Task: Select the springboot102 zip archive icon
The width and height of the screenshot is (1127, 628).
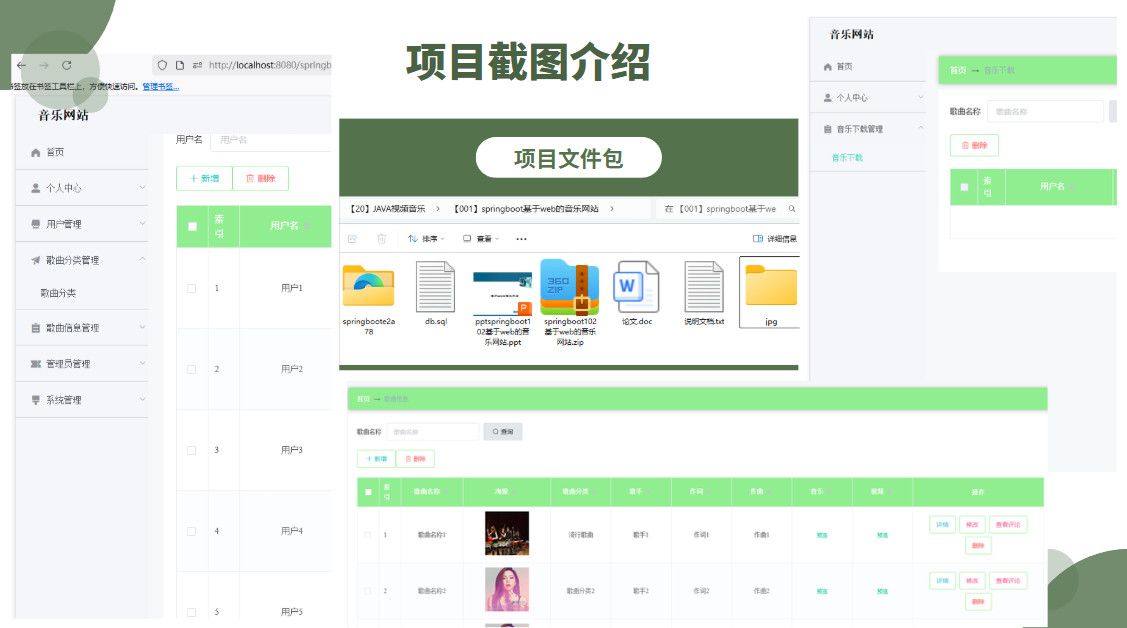Action: pyautogui.click(x=570, y=287)
